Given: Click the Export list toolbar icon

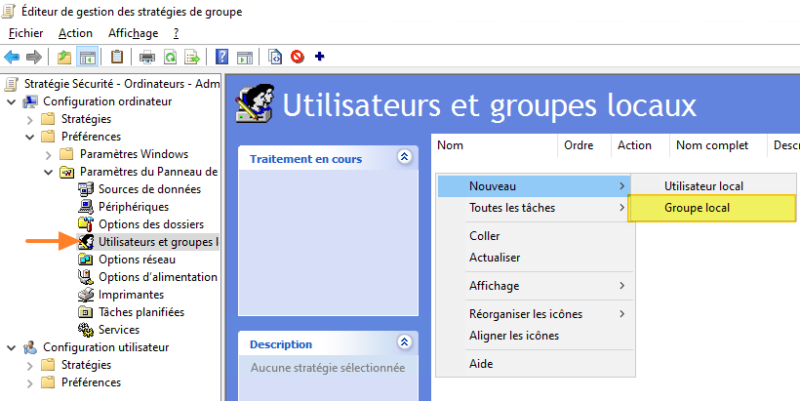Looking at the screenshot, I should (x=192, y=57).
